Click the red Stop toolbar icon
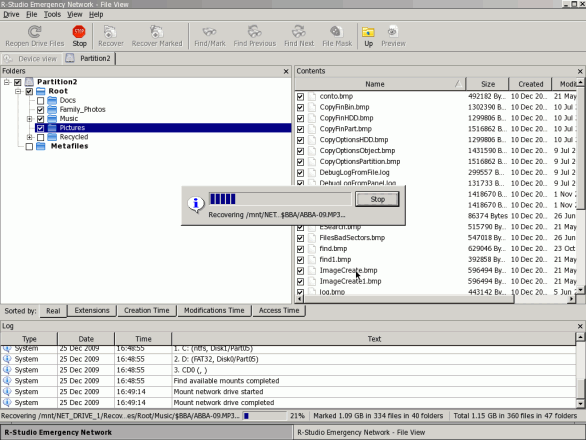 (x=79, y=32)
